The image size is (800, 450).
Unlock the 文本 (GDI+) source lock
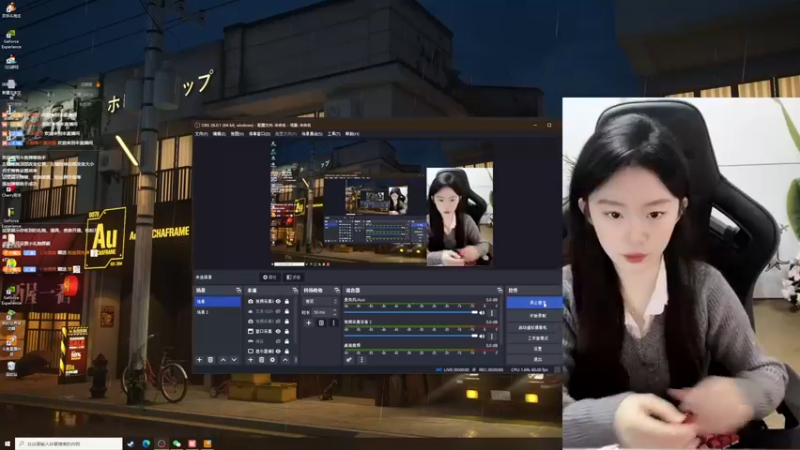click(x=287, y=311)
